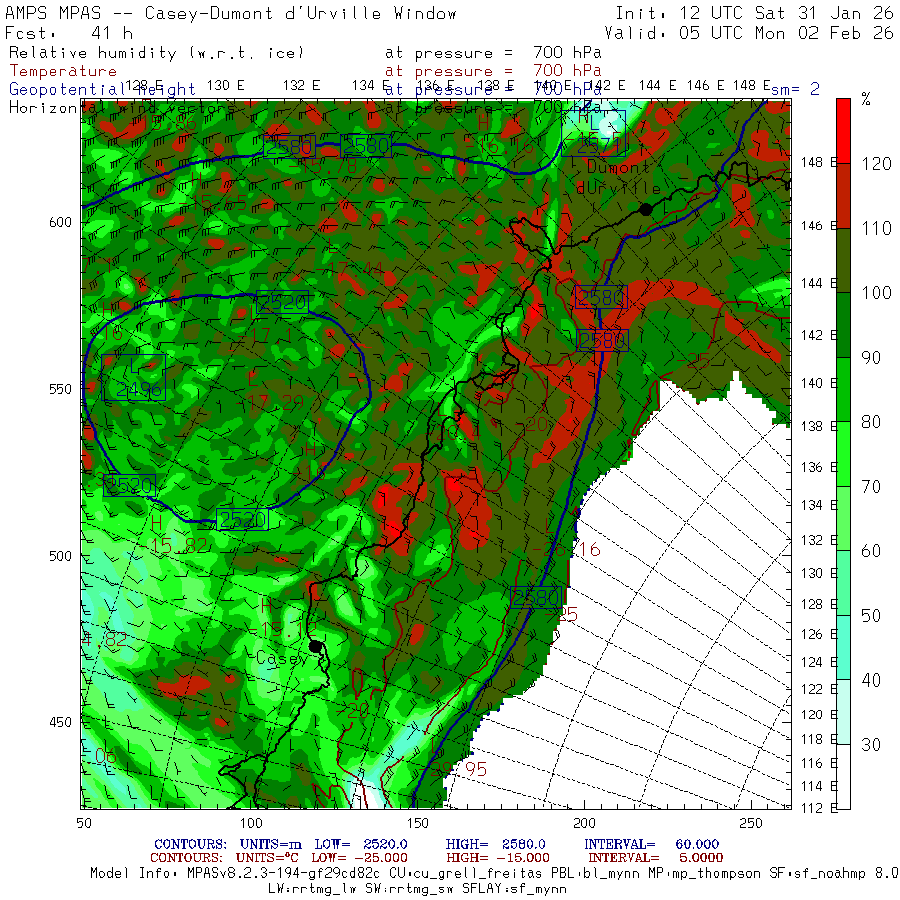
Task: Click the color bar value 80
Action: click(x=871, y=422)
